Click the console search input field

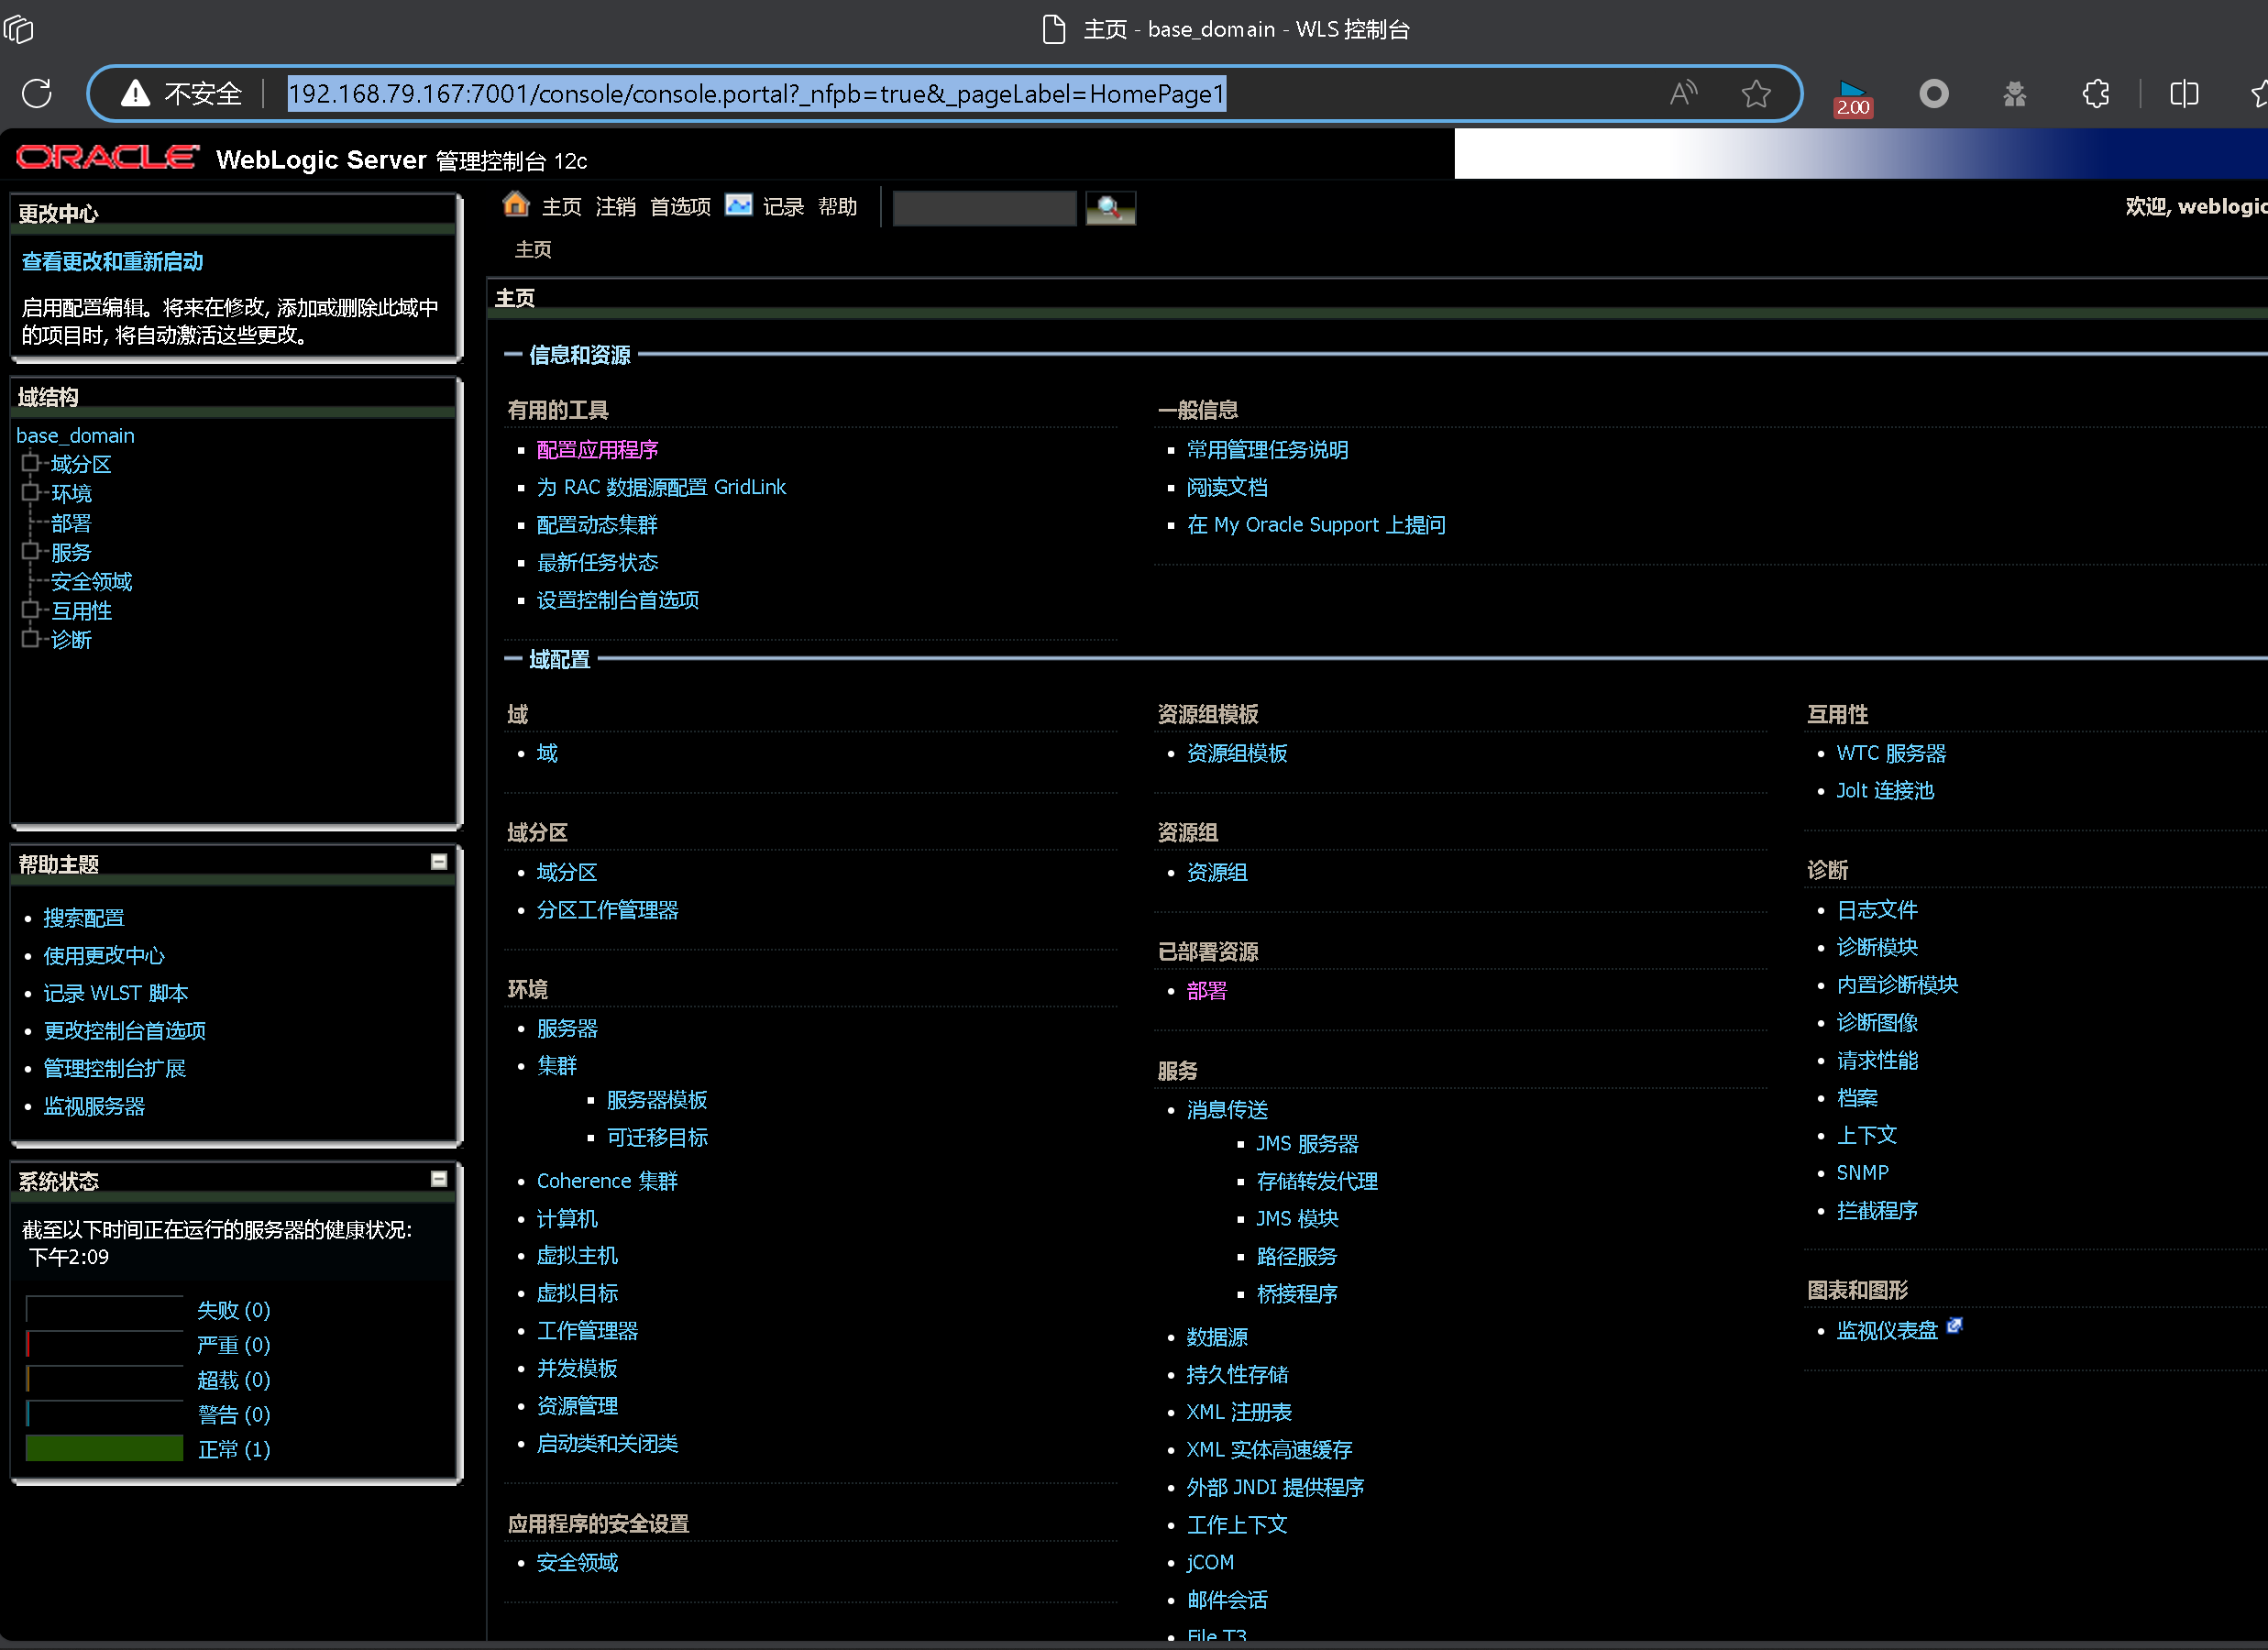(x=984, y=208)
